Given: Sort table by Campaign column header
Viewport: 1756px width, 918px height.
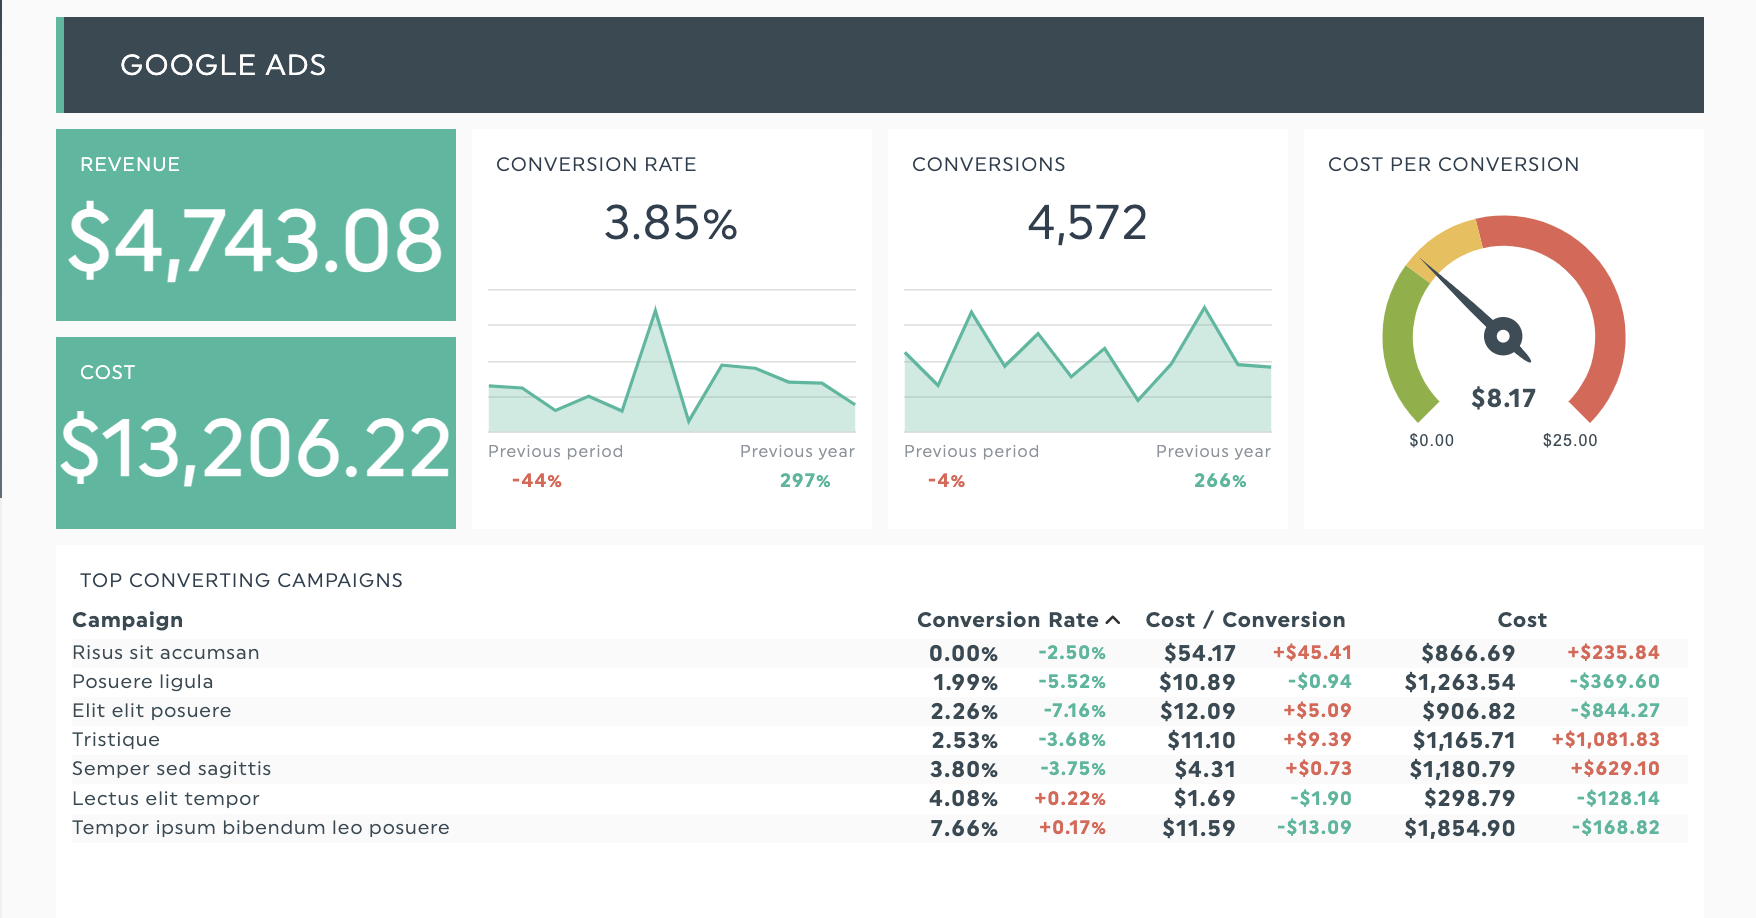Looking at the screenshot, I should click(128, 620).
